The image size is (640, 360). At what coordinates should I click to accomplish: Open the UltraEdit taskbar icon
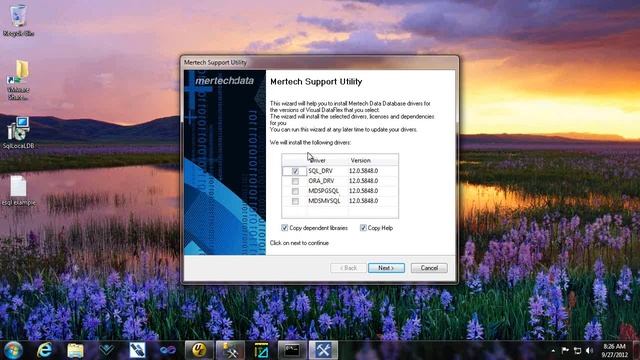click(x=199, y=350)
